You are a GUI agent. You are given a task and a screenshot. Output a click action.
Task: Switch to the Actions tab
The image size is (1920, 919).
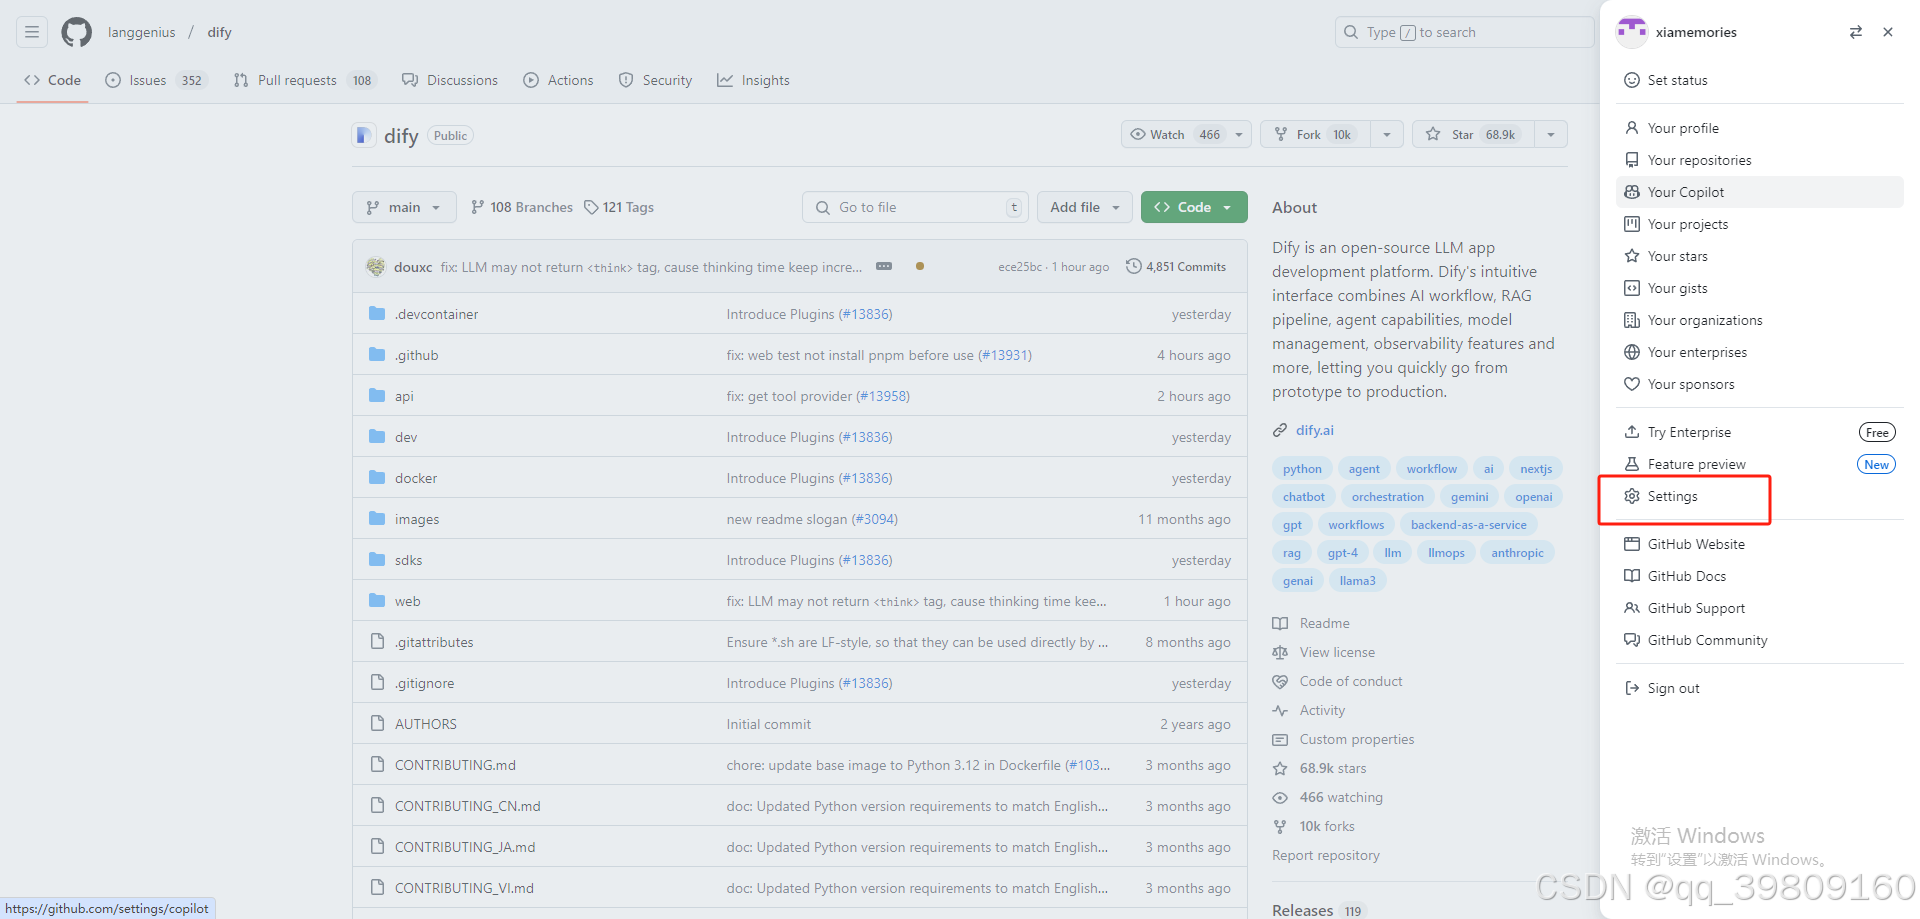coord(558,80)
